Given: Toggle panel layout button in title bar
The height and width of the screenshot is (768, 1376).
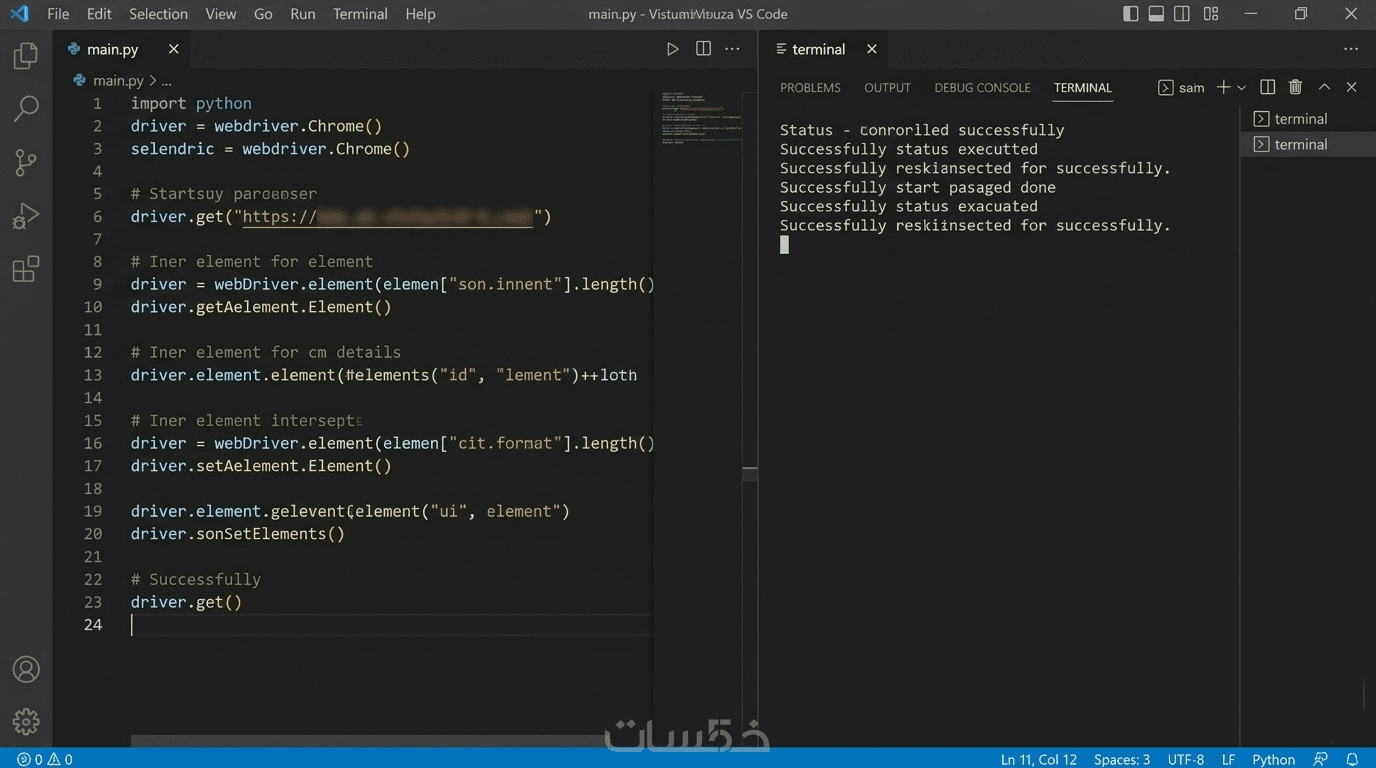Looking at the screenshot, I should [x=1156, y=14].
